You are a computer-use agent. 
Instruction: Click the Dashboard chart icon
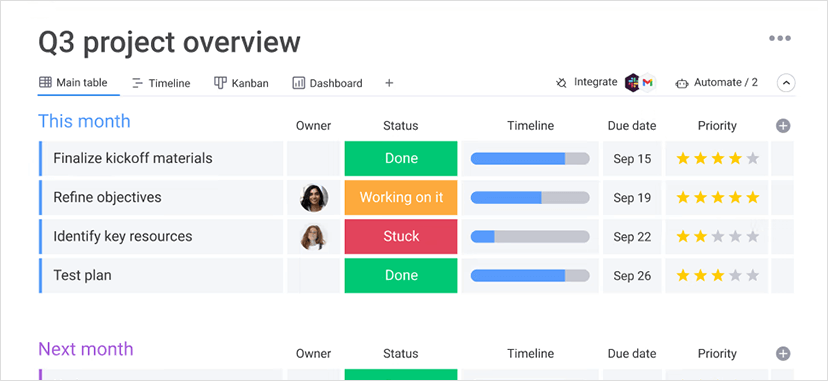point(299,83)
